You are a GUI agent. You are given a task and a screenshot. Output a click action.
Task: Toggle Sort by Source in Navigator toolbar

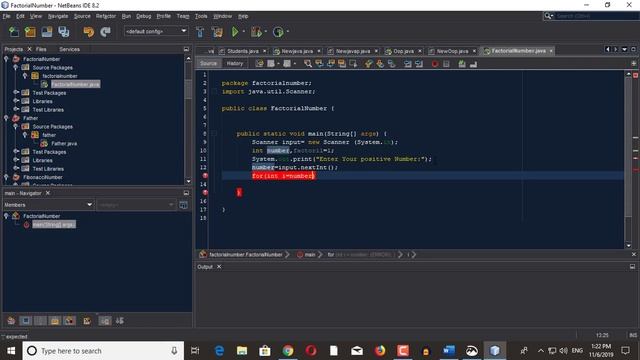(120, 320)
